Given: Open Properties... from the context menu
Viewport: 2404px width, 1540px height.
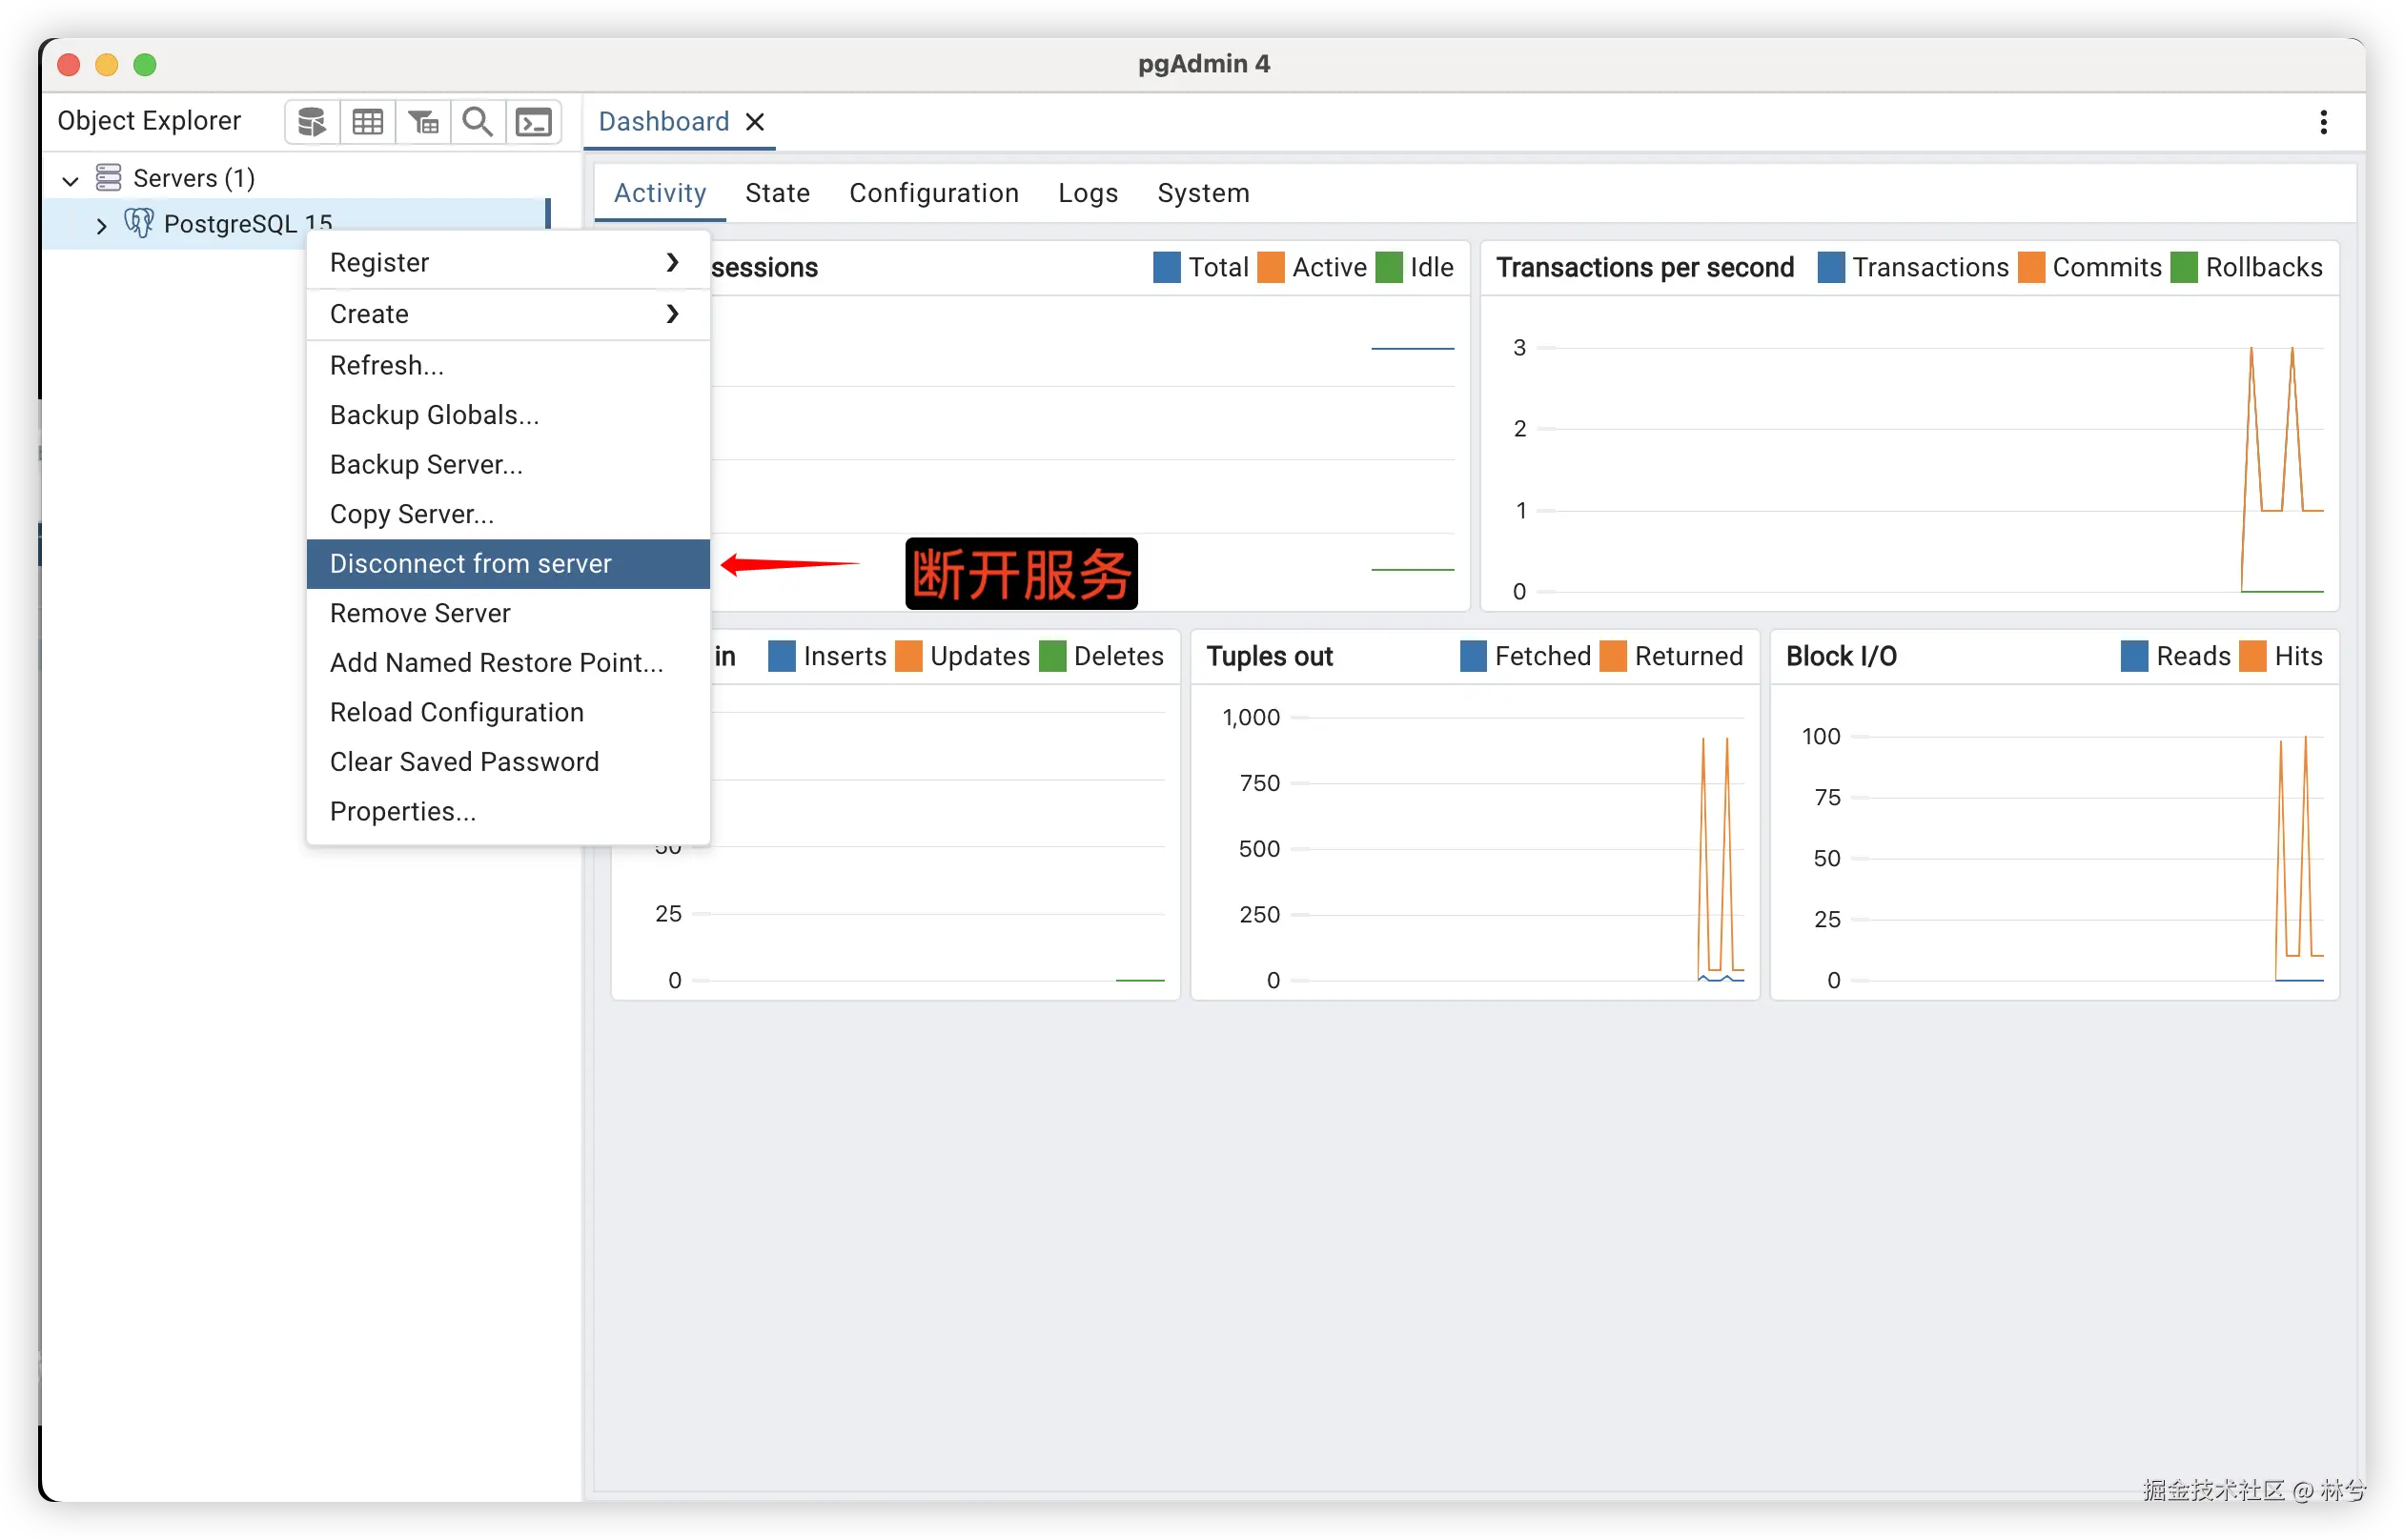Looking at the screenshot, I should (x=403, y=811).
